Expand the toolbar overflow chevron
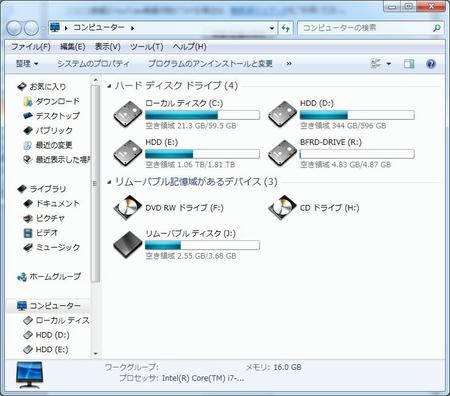The image size is (450, 396). point(289,64)
